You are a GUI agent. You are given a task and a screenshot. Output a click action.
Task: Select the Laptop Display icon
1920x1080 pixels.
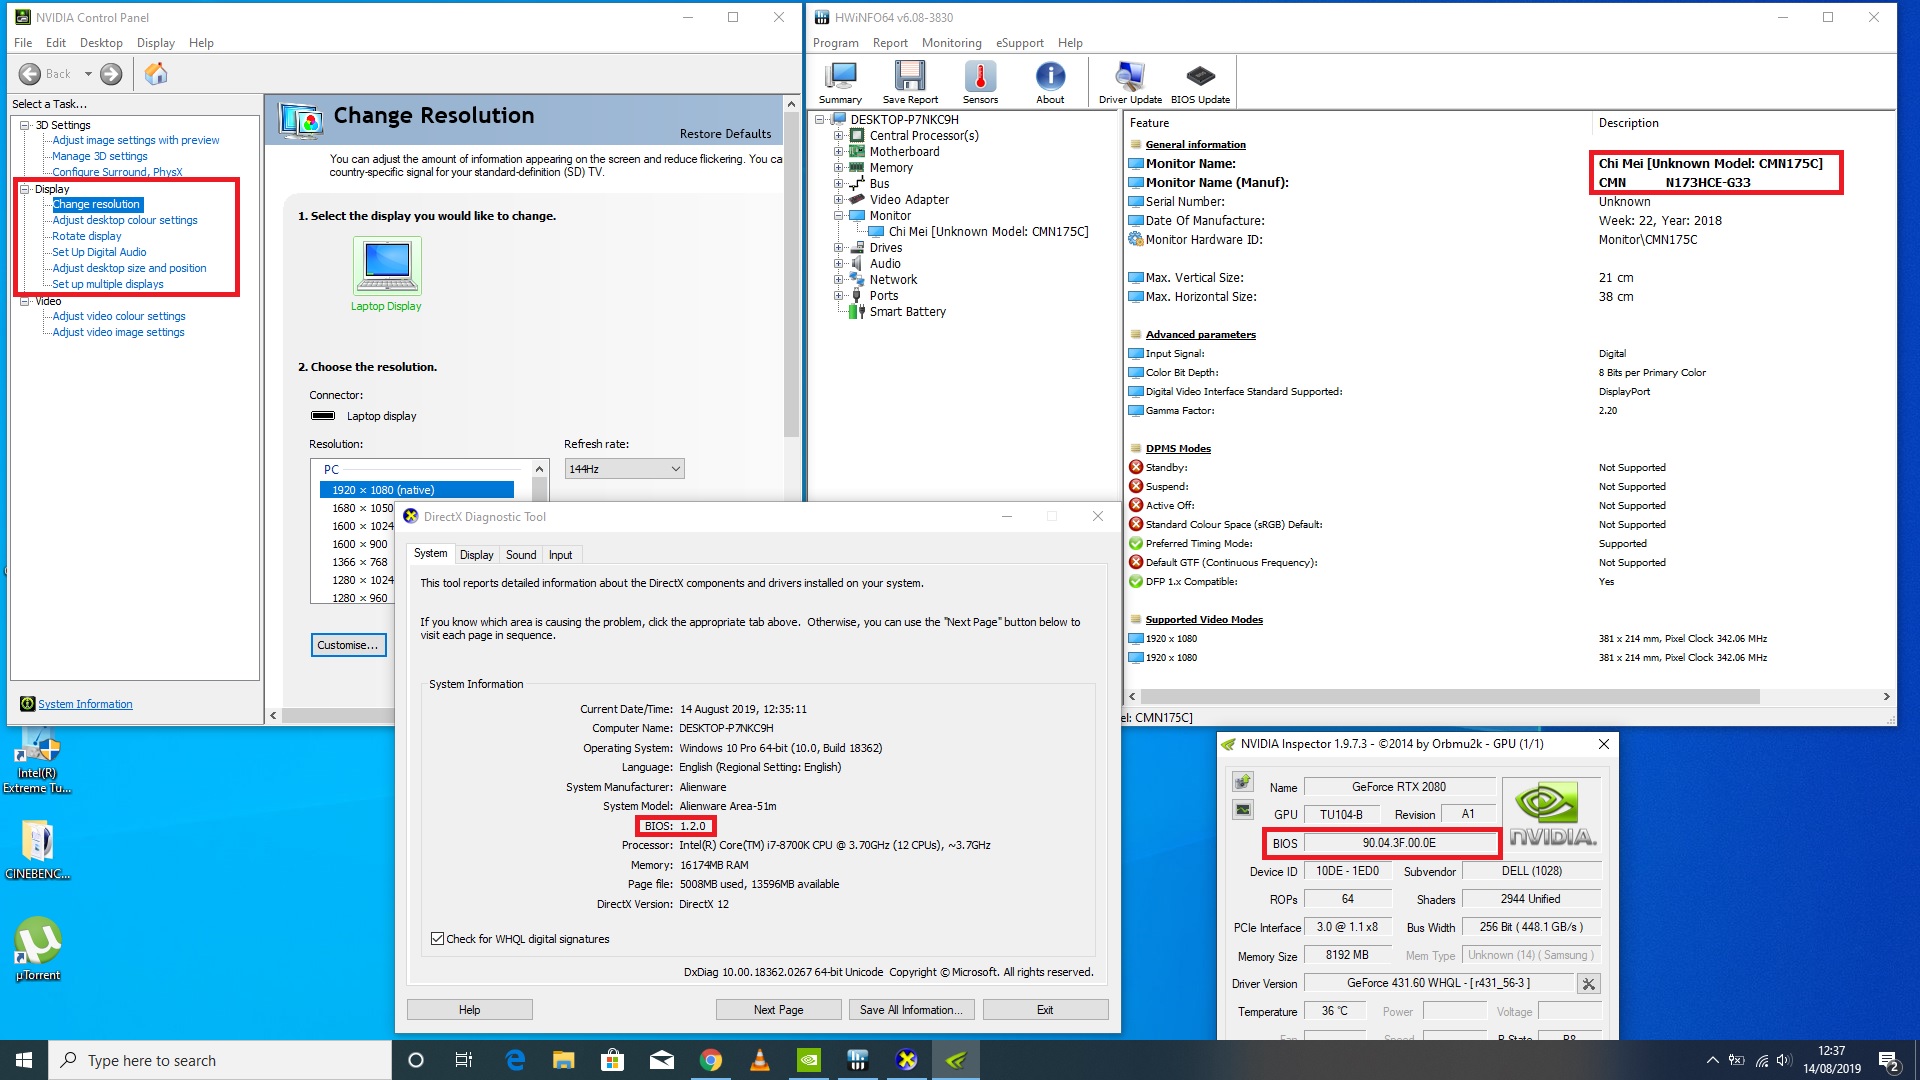(387, 265)
